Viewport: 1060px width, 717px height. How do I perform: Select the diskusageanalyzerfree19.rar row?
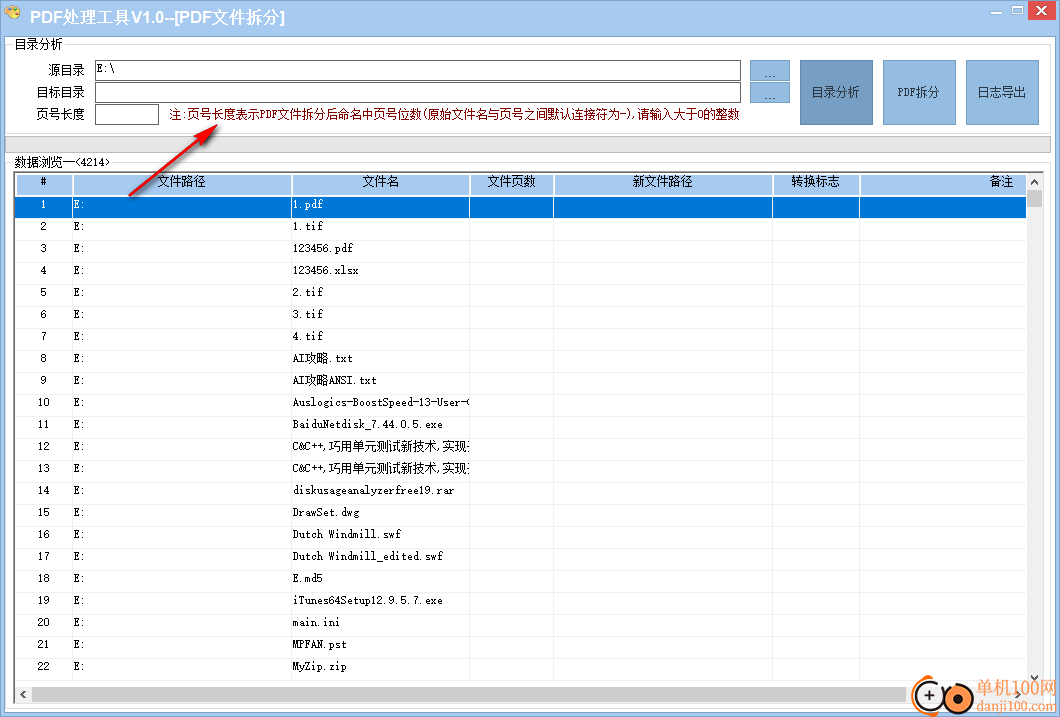(x=521, y=491)
